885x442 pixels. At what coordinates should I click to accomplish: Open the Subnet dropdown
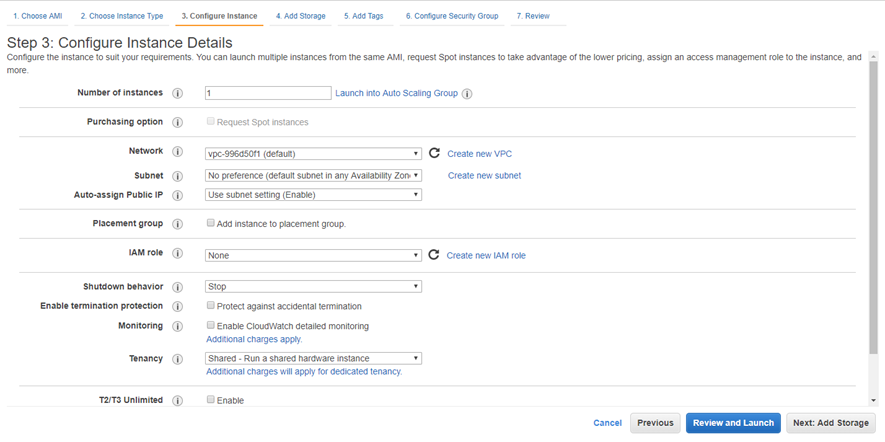(x=313, y=175)
